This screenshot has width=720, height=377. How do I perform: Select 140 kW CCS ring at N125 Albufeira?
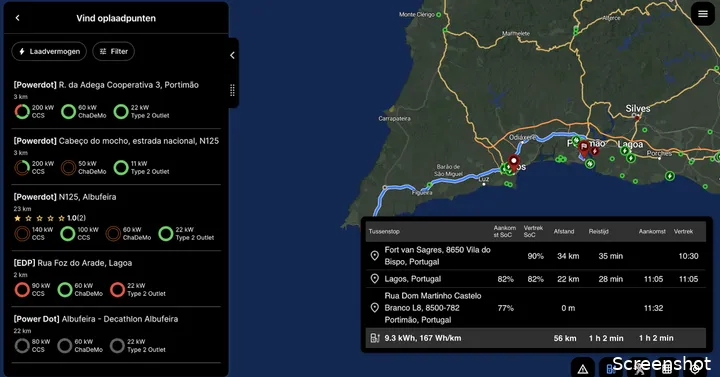click(x=22, y=234)
